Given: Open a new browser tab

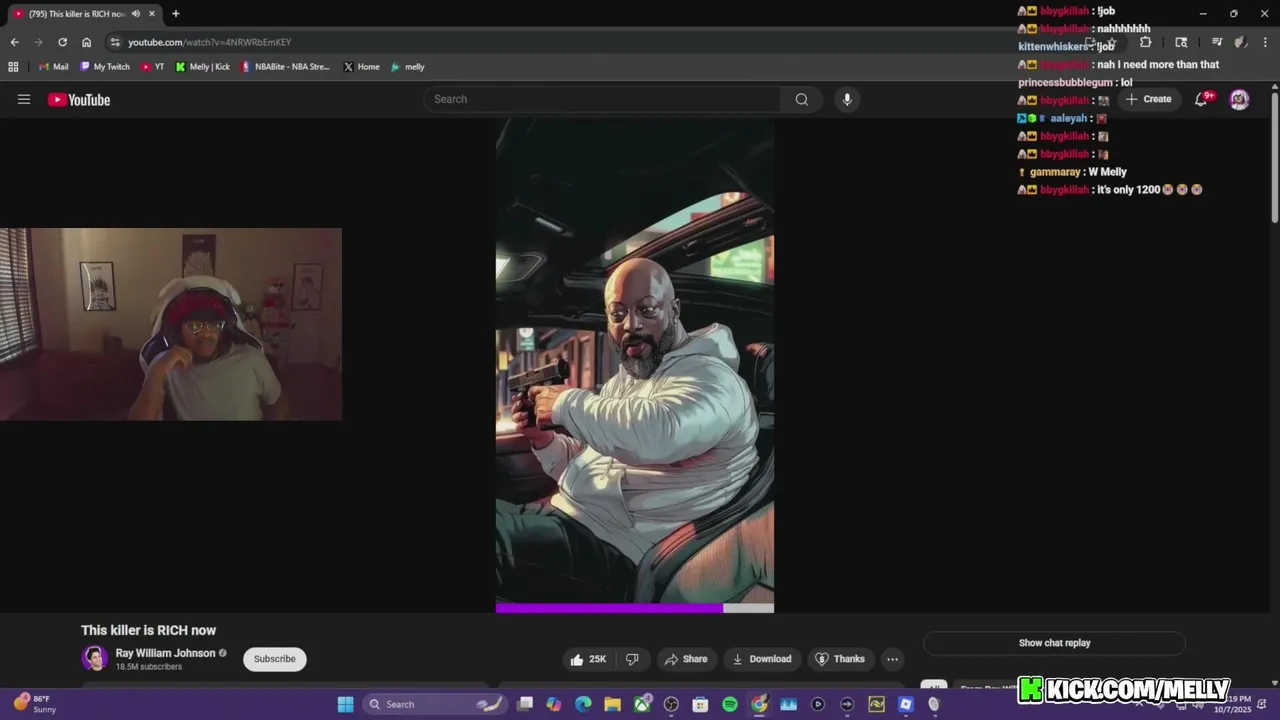Looking at the screenshot, I should tap(176, 14).
